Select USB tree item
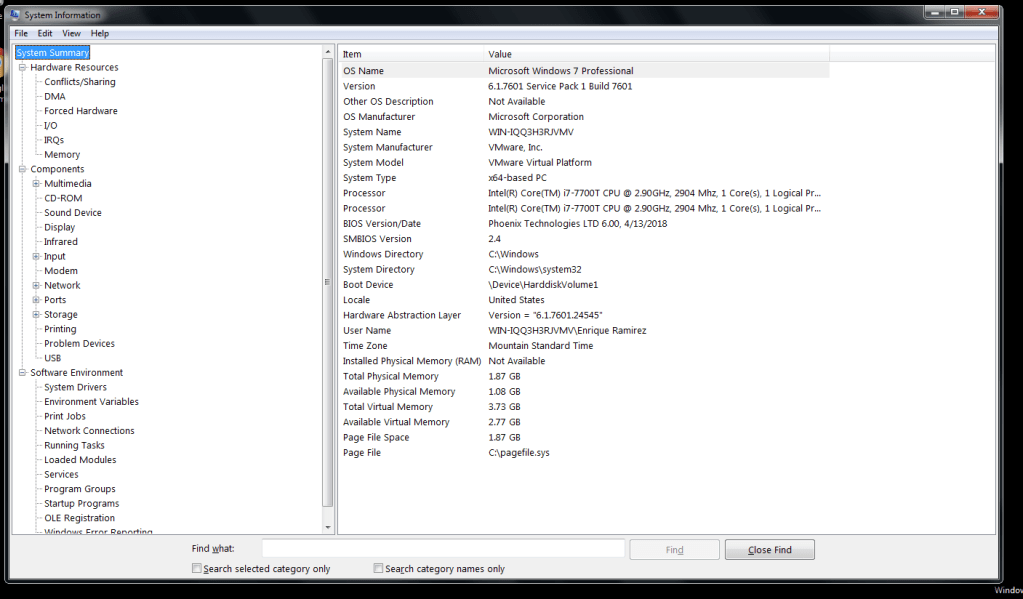Screen dimensions: 1023x599 53,358
